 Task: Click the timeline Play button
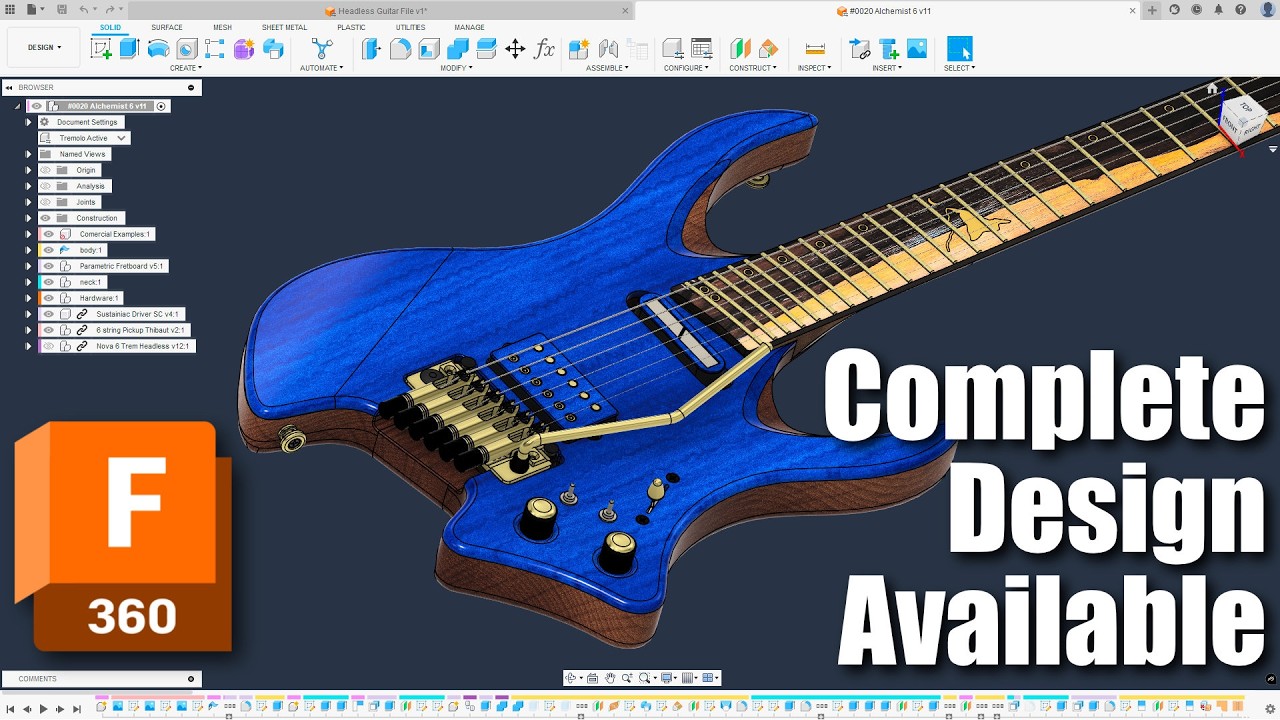[43, 708]
